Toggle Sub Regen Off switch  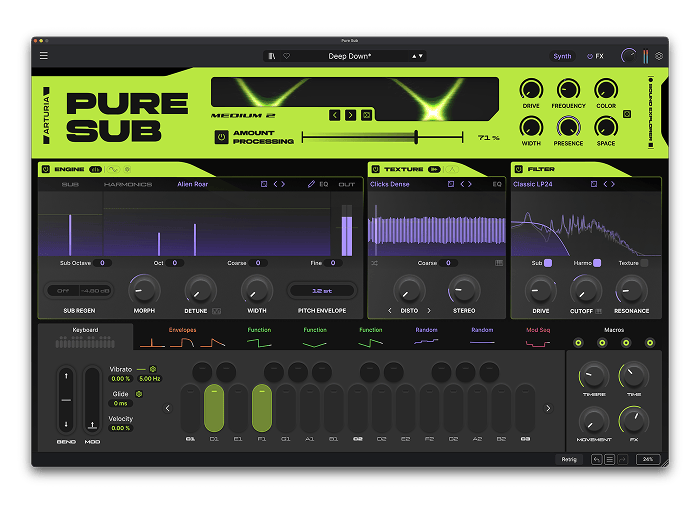[63, 291]
